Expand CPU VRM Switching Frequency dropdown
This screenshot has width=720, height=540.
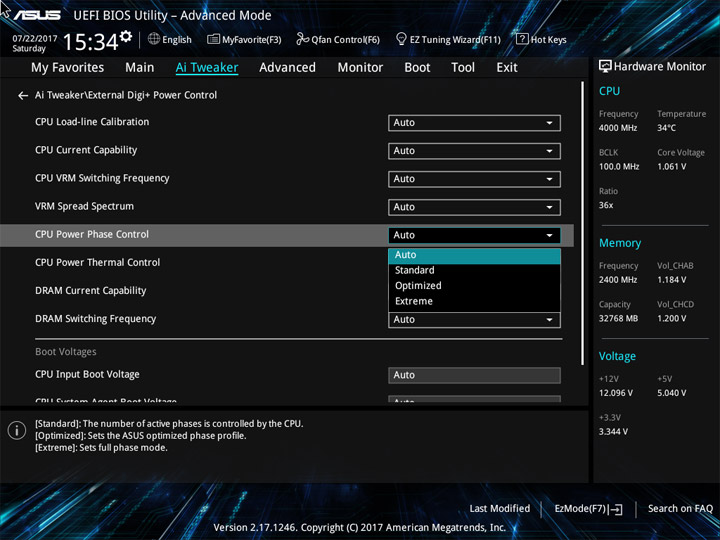pyautogui.click(x=474, y=179)
